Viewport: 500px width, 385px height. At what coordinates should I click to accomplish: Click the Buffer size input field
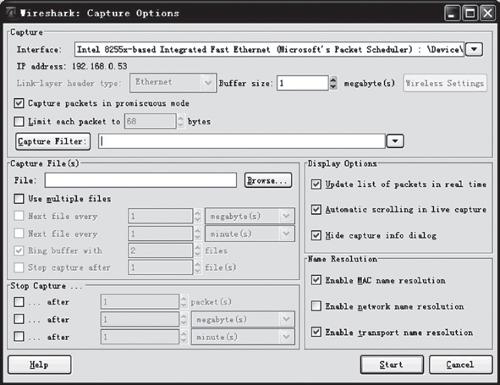303,83
